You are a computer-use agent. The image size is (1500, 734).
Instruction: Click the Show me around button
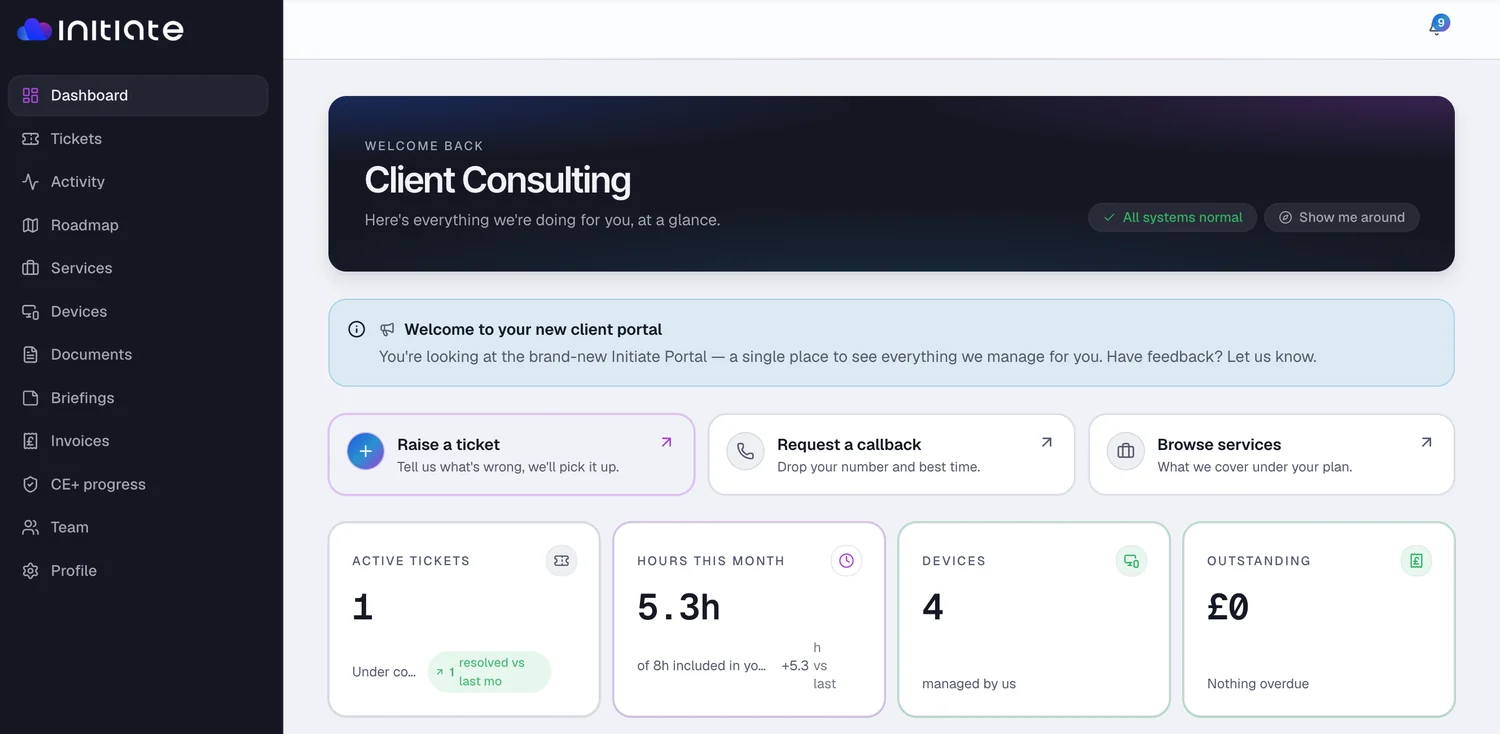1342,217
